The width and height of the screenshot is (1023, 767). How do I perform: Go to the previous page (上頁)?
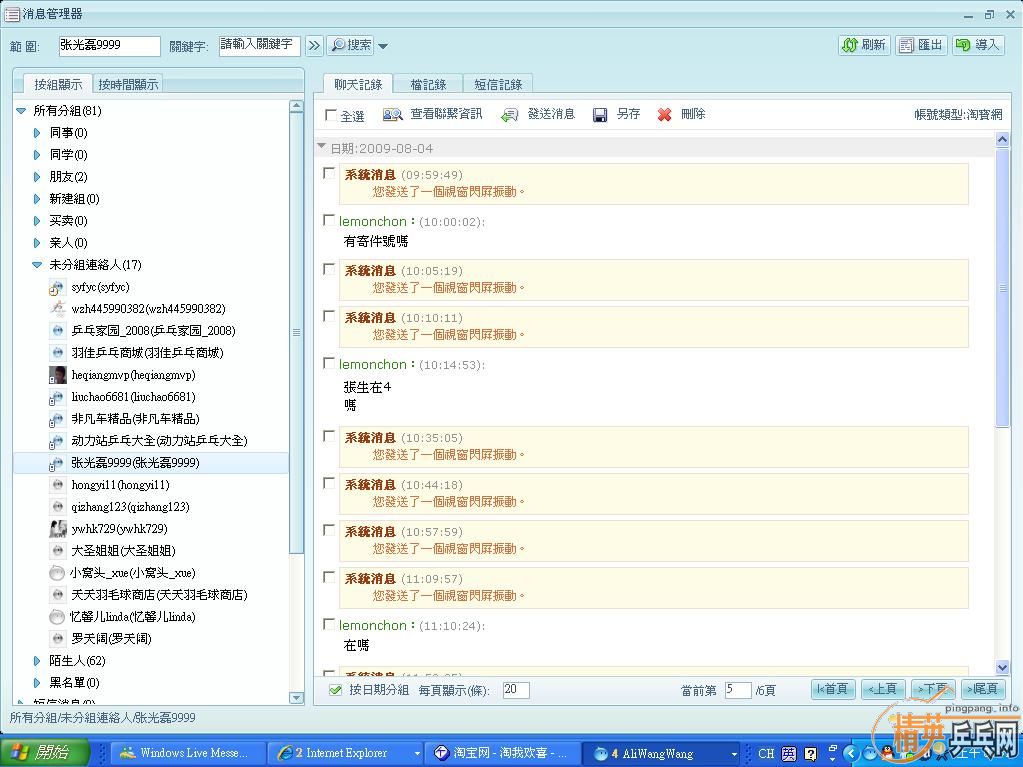click(x=883, y=689)
